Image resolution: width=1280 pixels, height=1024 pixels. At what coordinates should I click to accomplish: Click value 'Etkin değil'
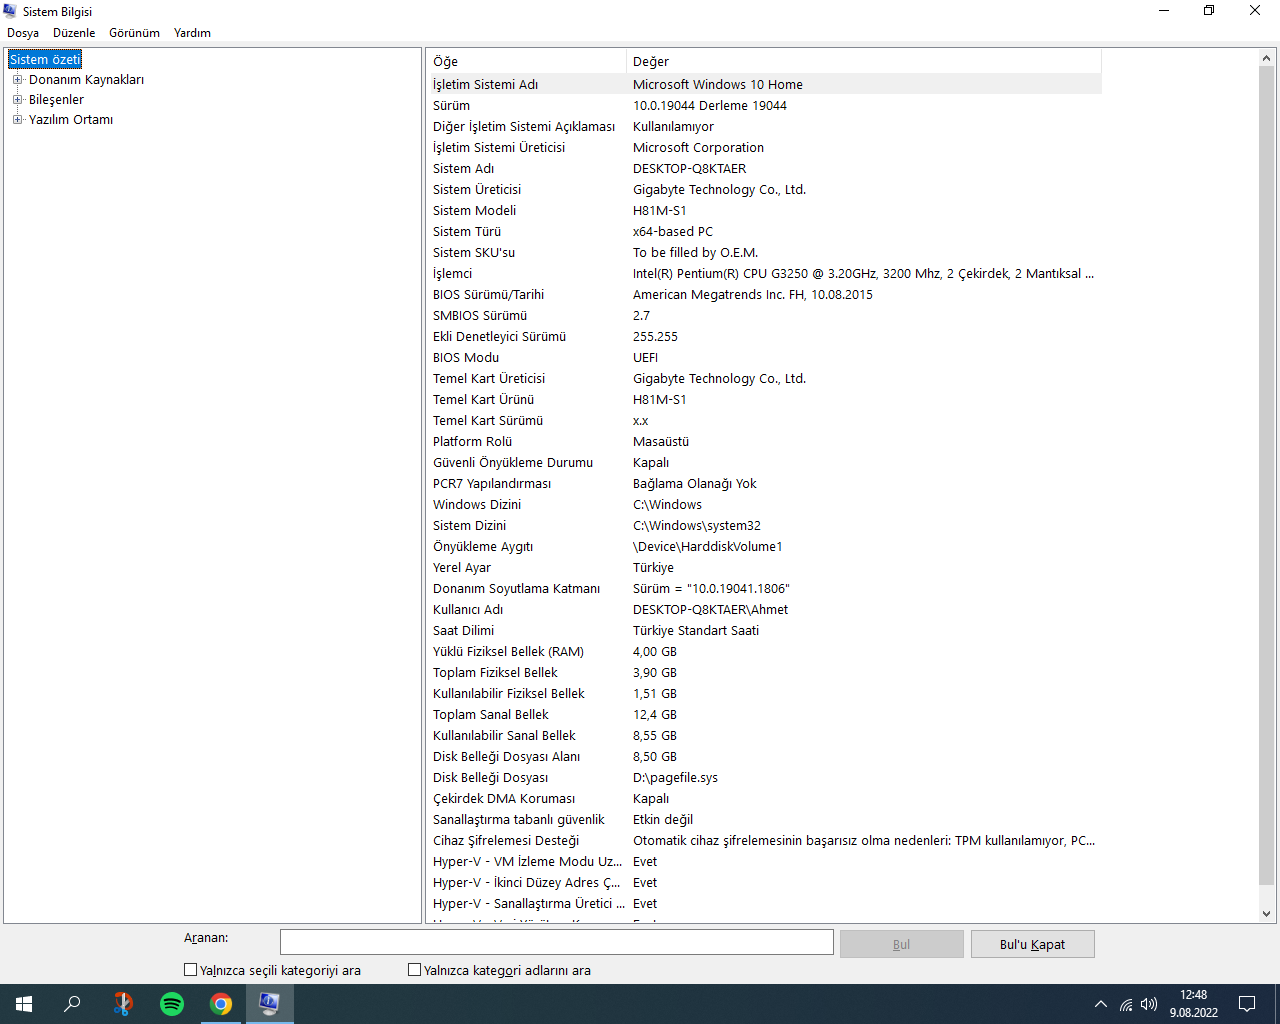tap(663, 820)
